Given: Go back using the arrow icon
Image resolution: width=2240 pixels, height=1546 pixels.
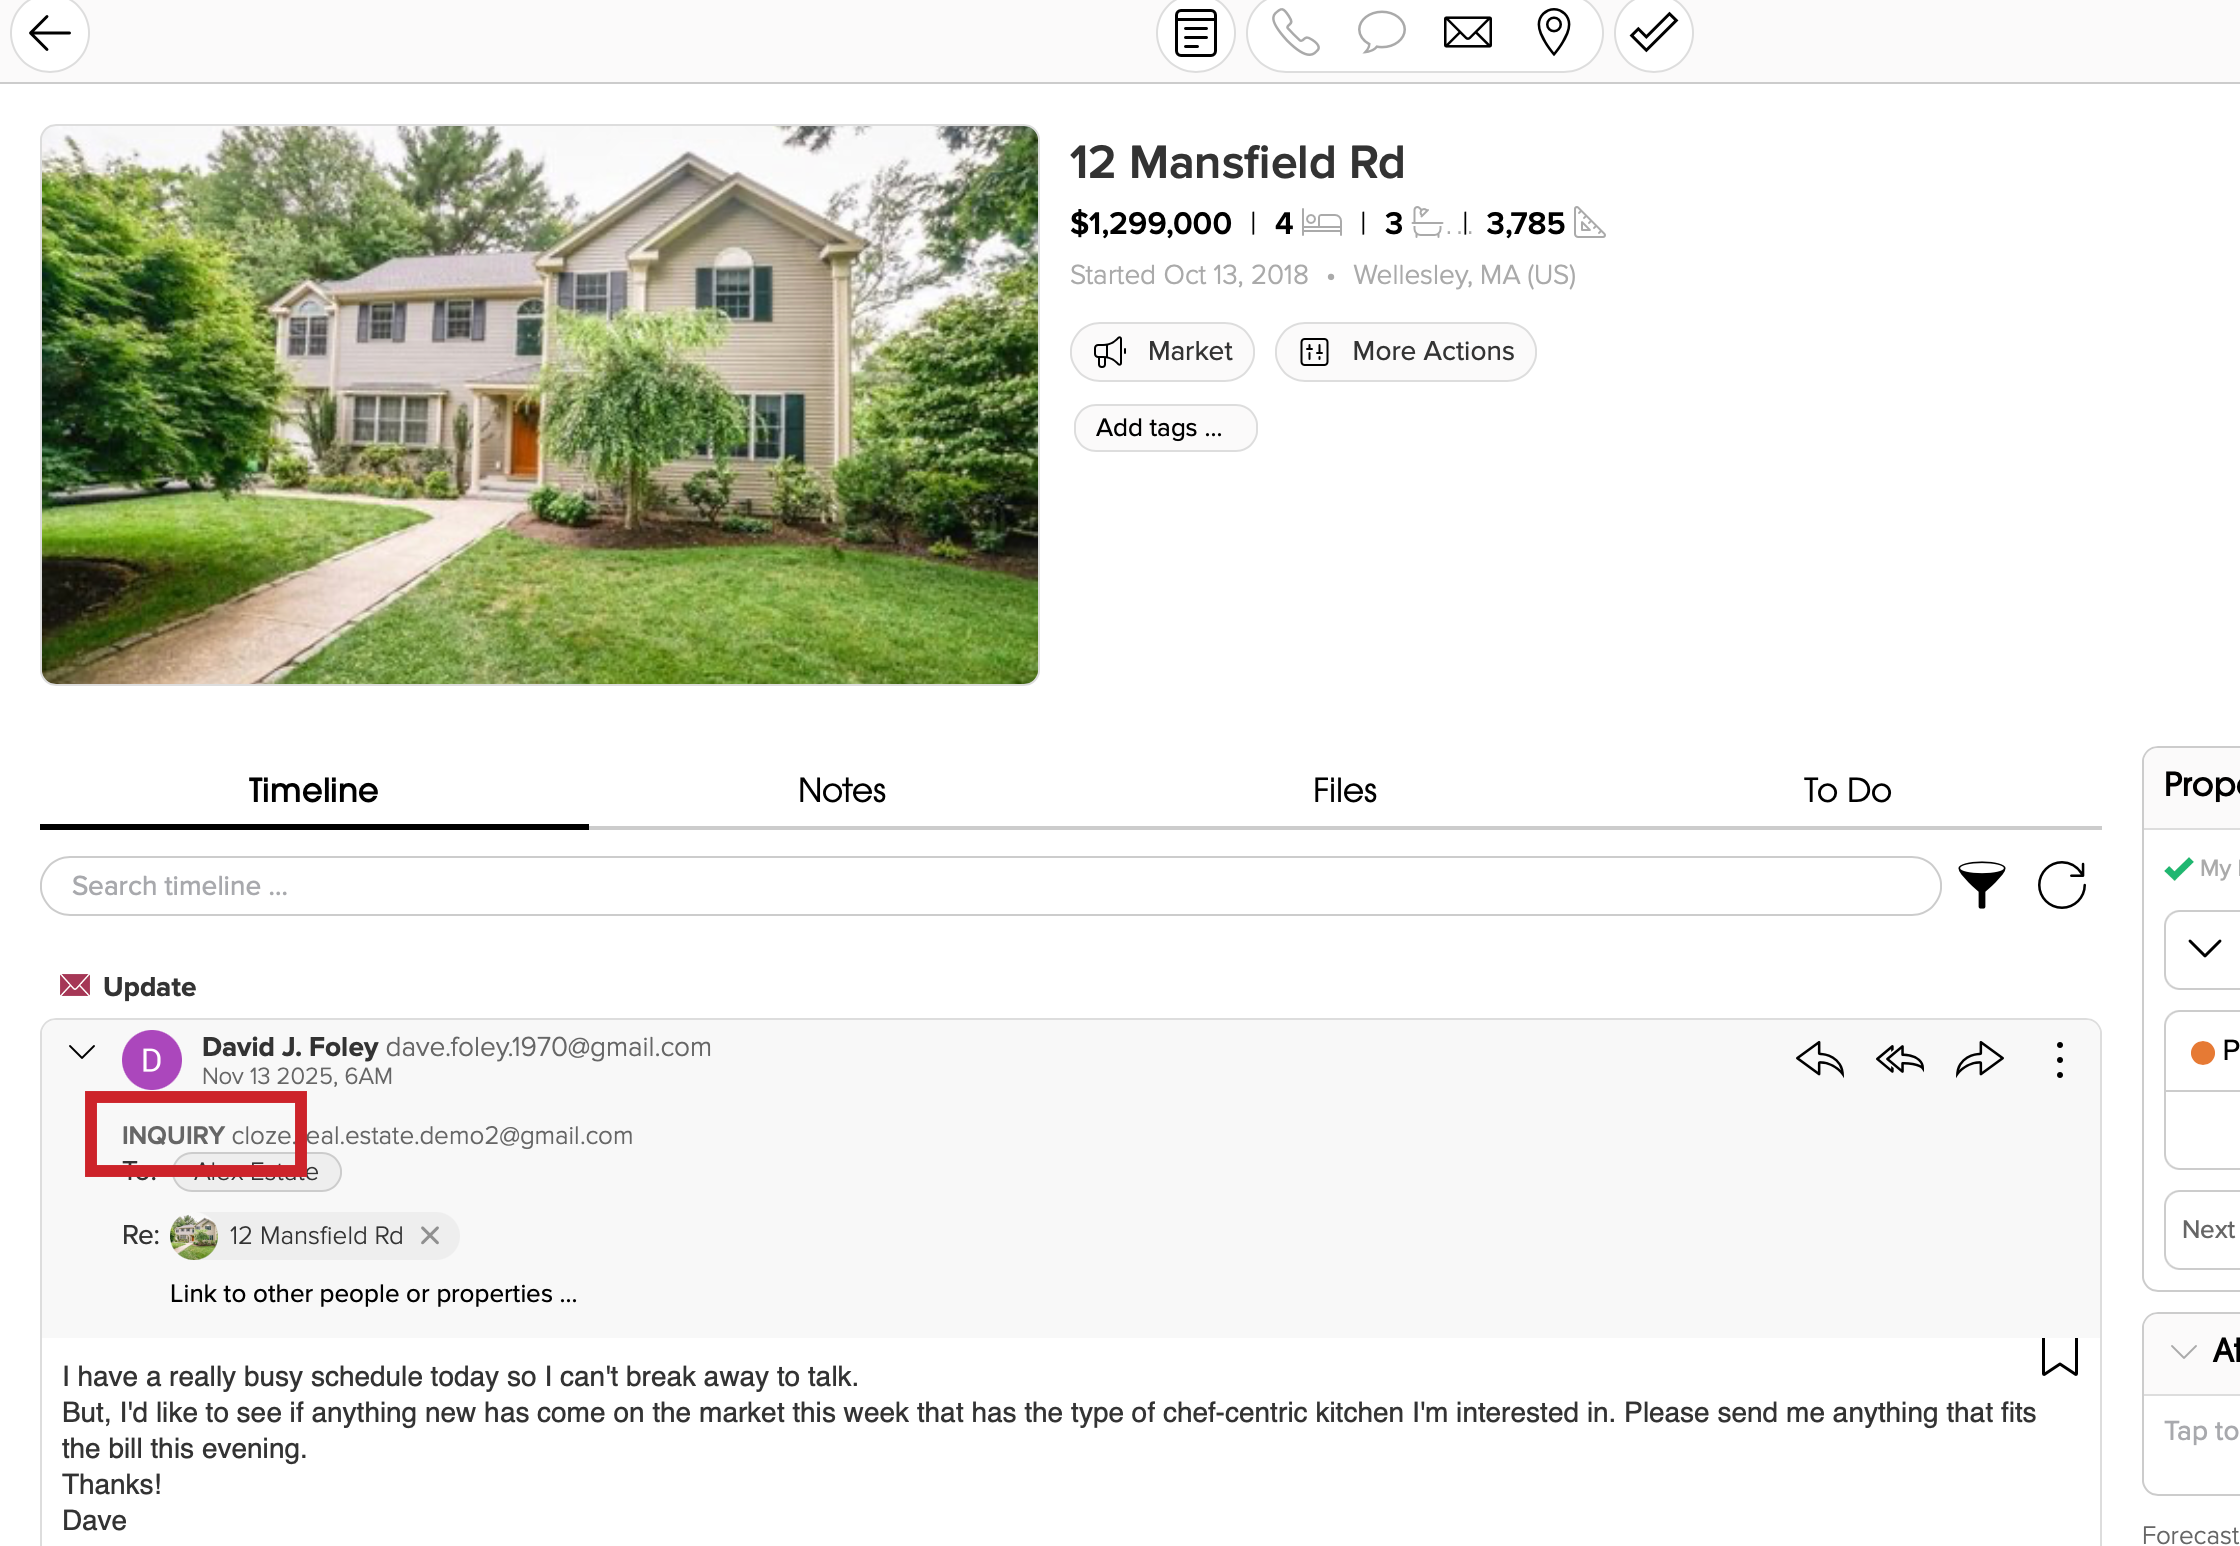Looking at the screenshot, I should [50, 34].
